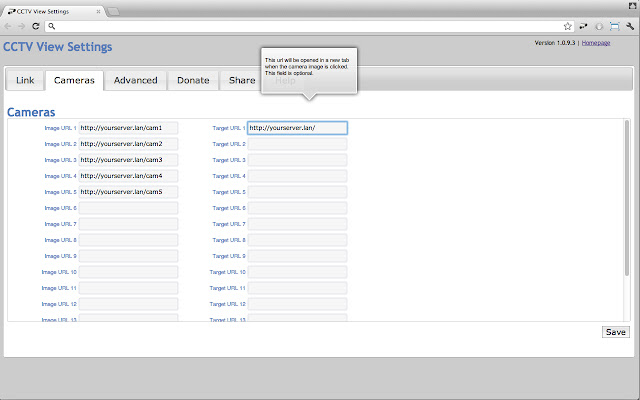
Task: Click the Image URL 10 field
Action: coord(128,272)
